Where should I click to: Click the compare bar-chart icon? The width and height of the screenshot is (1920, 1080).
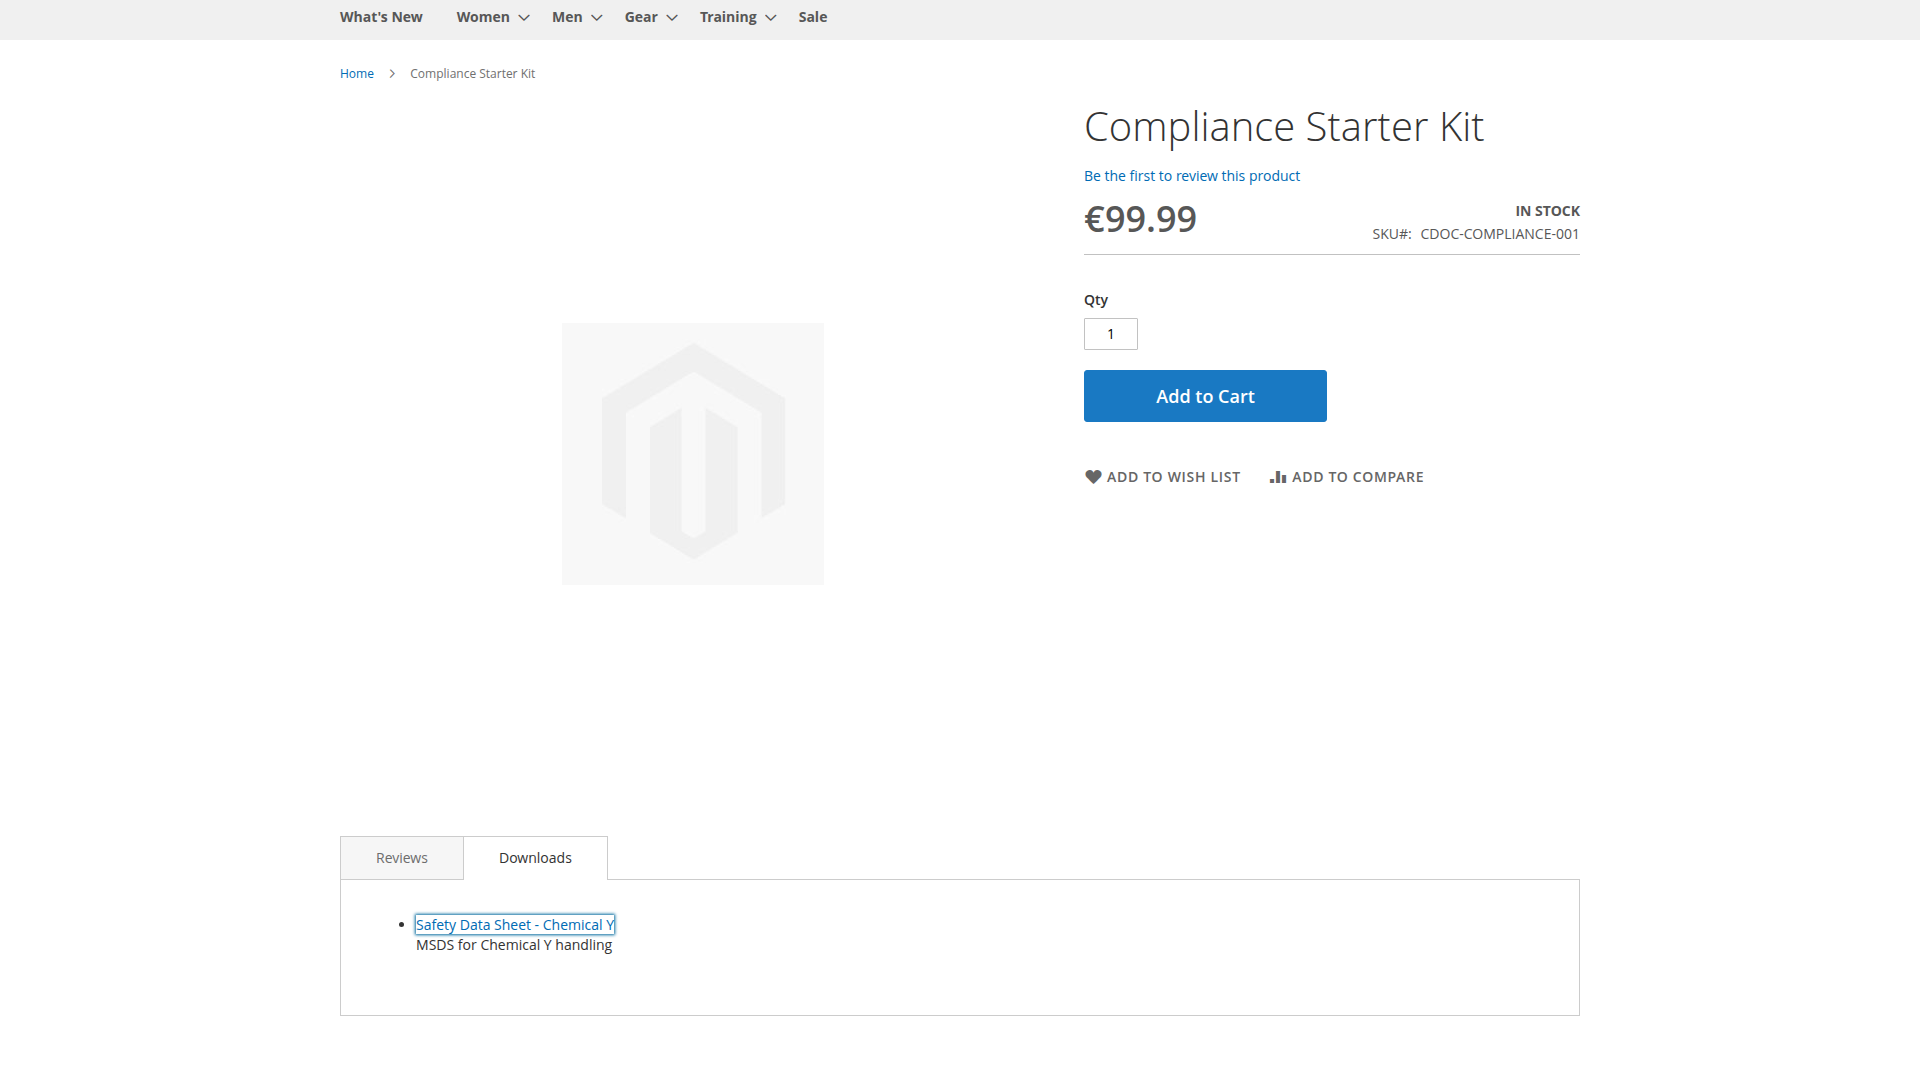pos(1278,477)
